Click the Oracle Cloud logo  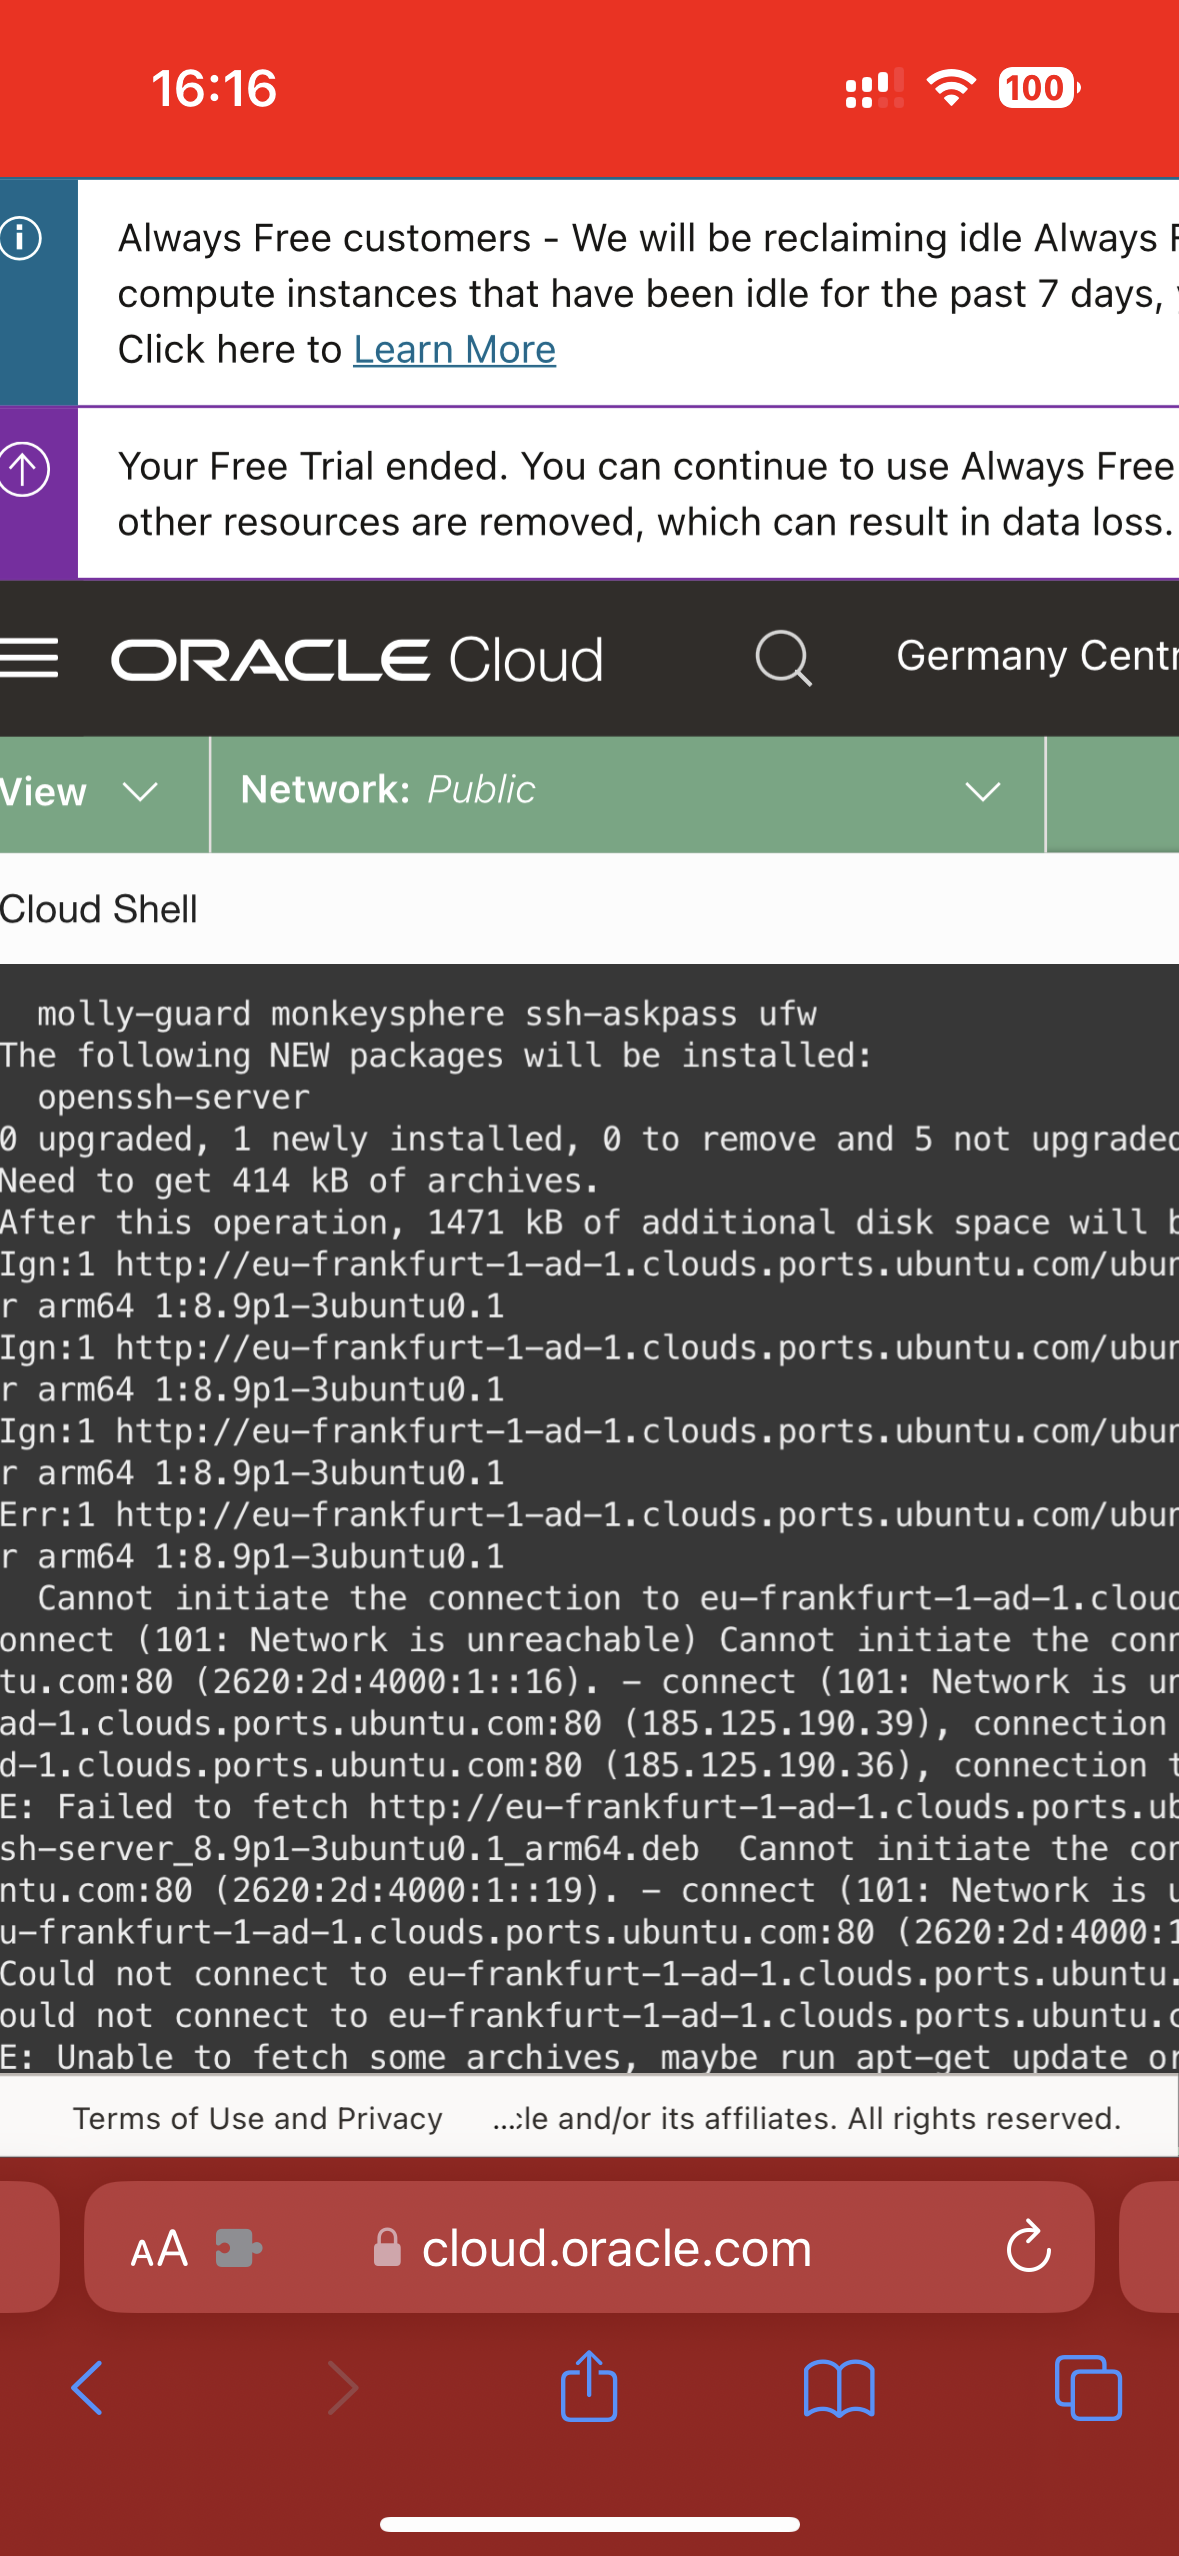click(357, 660)
